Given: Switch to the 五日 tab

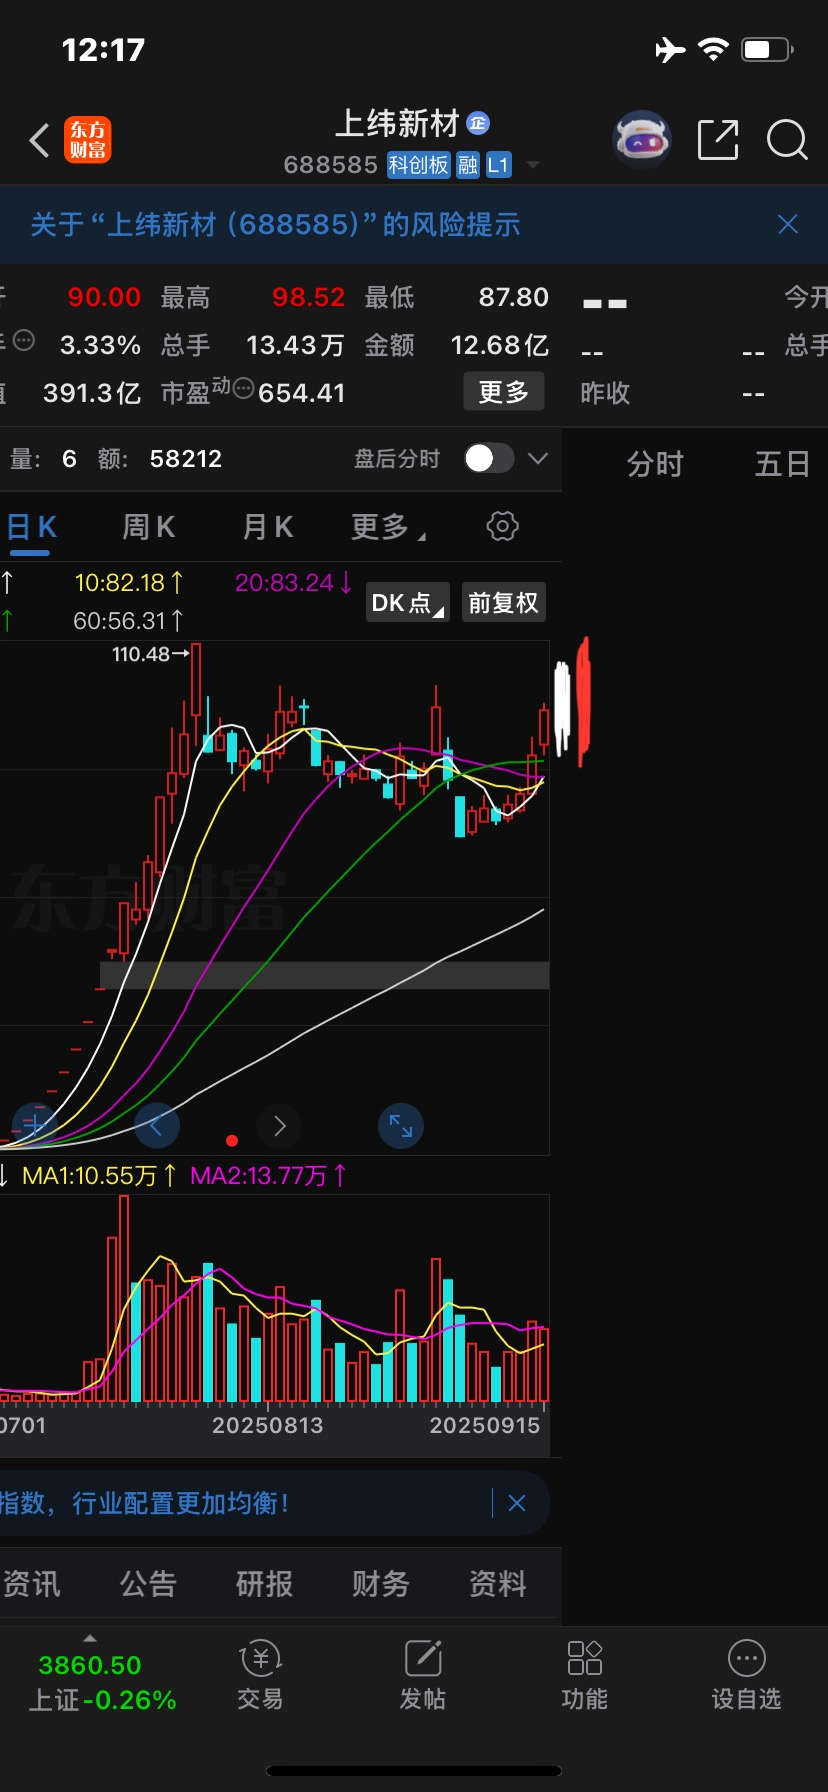Looking at the screenshot, I should pos(782,464).
